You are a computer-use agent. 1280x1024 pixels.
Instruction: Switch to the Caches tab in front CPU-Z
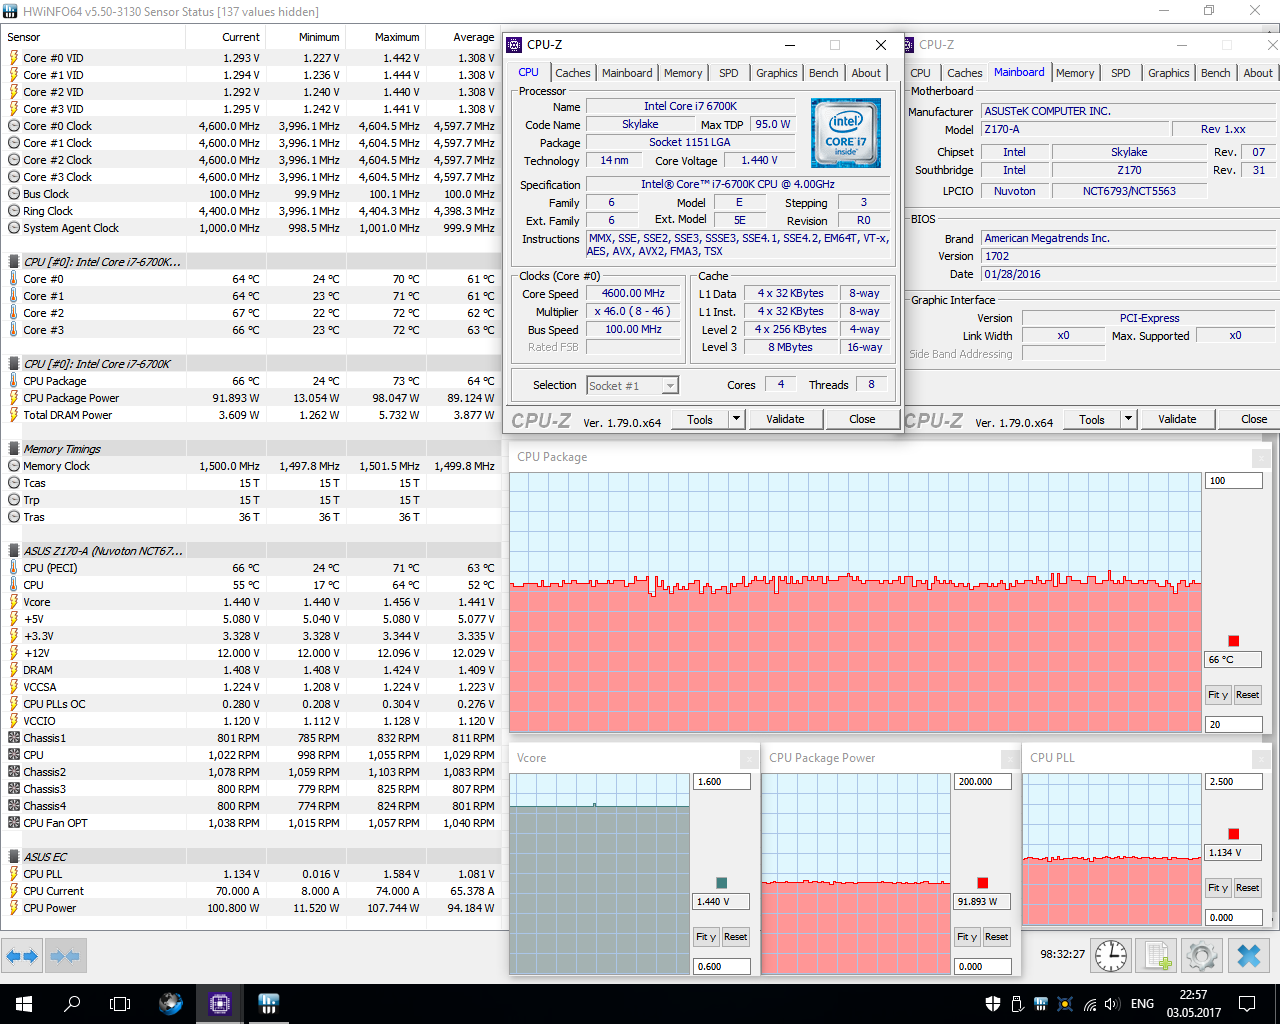[573, 73]
